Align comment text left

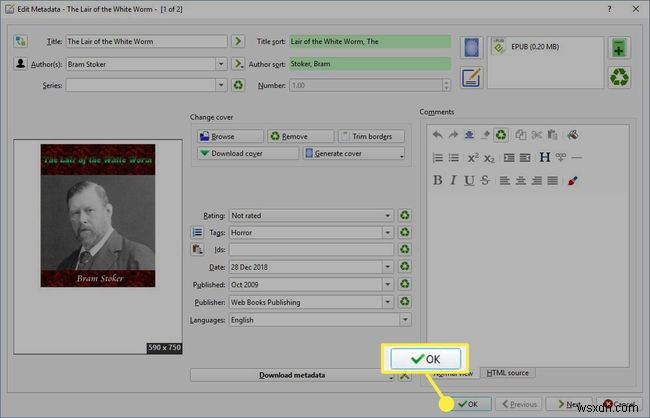(504, 180)
